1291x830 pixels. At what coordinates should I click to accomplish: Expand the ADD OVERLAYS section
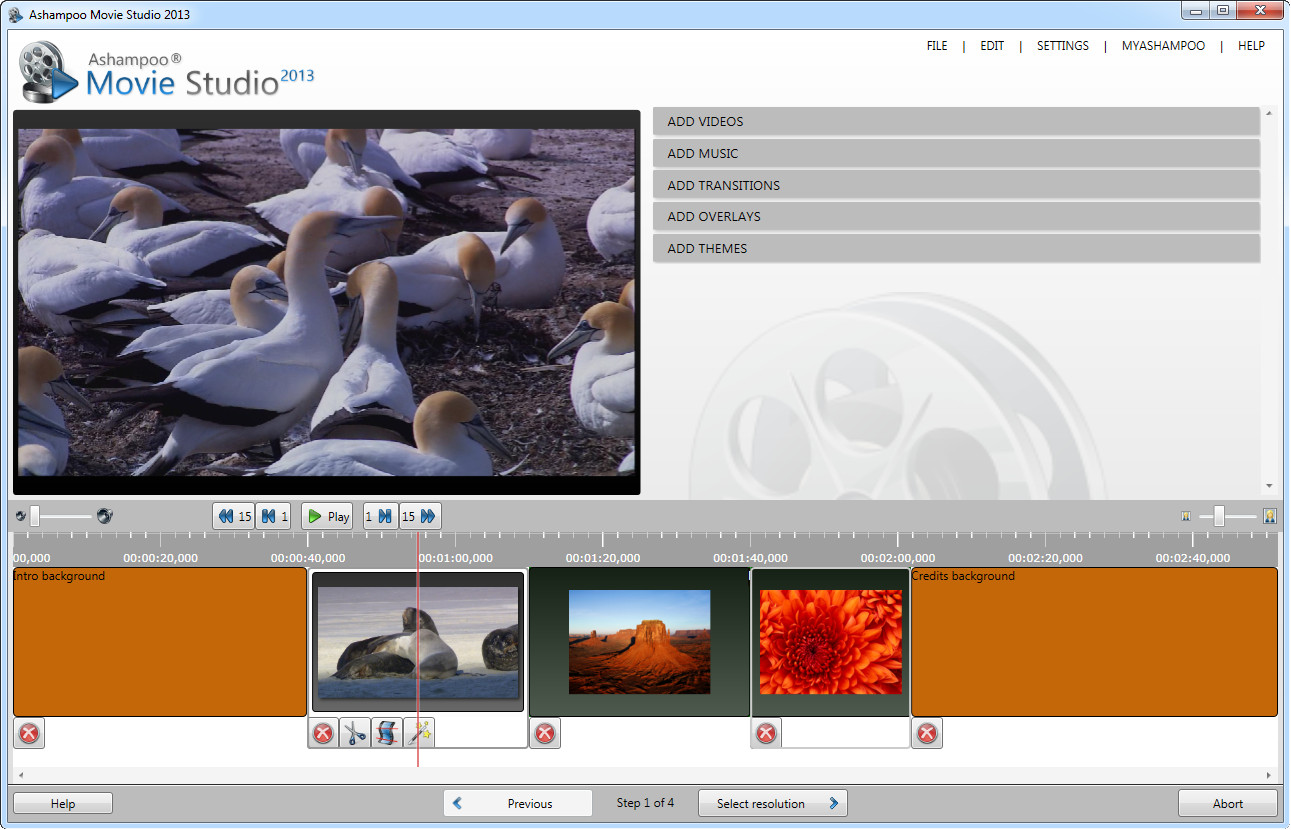tap(956, 216)
